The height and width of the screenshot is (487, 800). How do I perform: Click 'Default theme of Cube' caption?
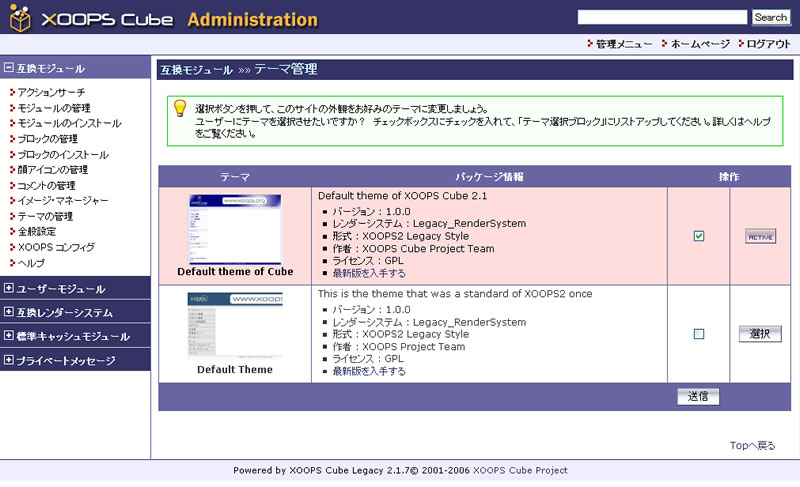click(235, 272)
